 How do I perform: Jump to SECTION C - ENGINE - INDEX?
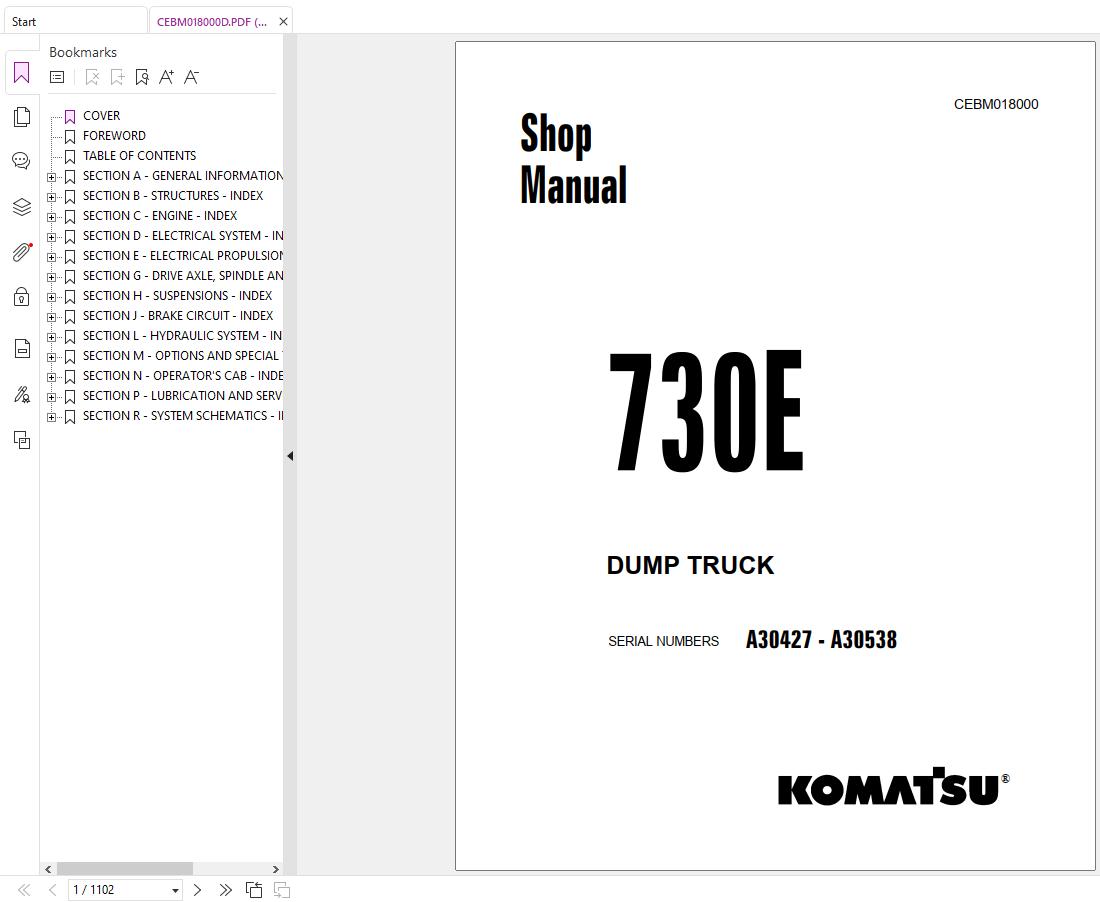tap(160, 215)
